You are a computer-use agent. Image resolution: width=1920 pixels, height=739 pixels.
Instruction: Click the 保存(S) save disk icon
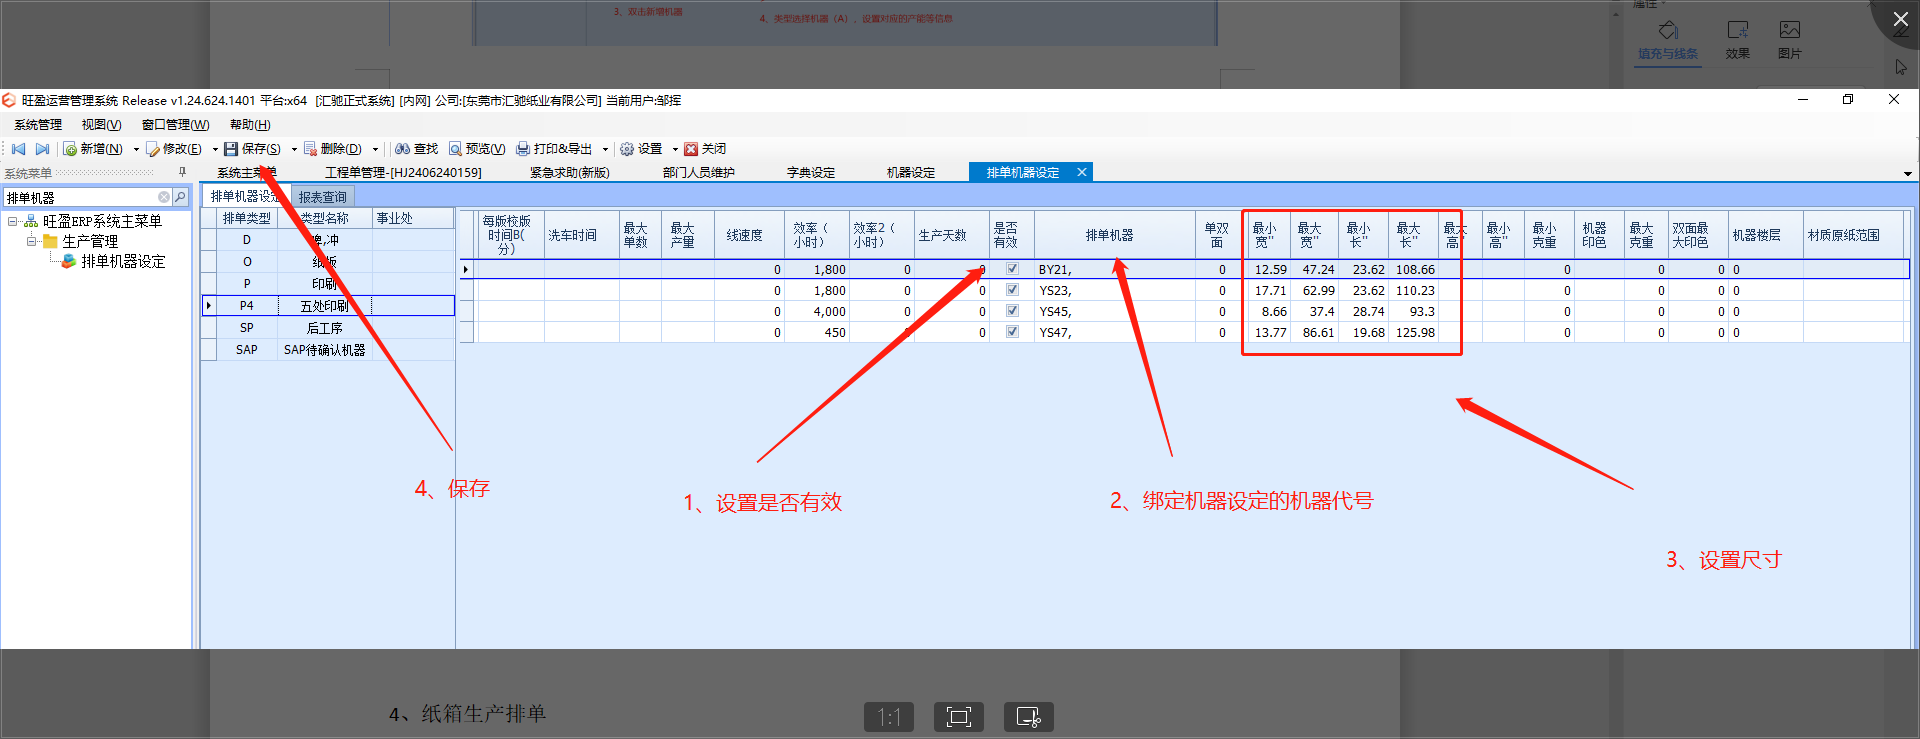[231, 149]
